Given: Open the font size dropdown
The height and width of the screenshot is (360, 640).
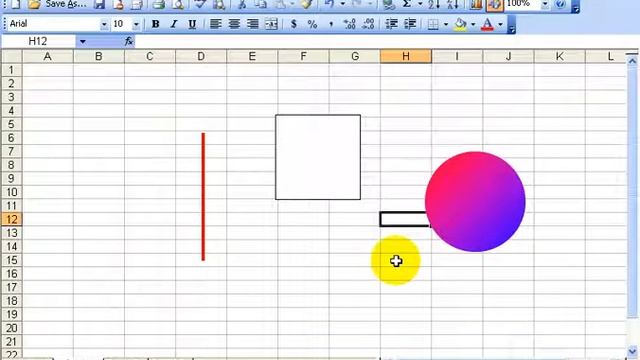Looking at the screenshot, I should [136, 24].
